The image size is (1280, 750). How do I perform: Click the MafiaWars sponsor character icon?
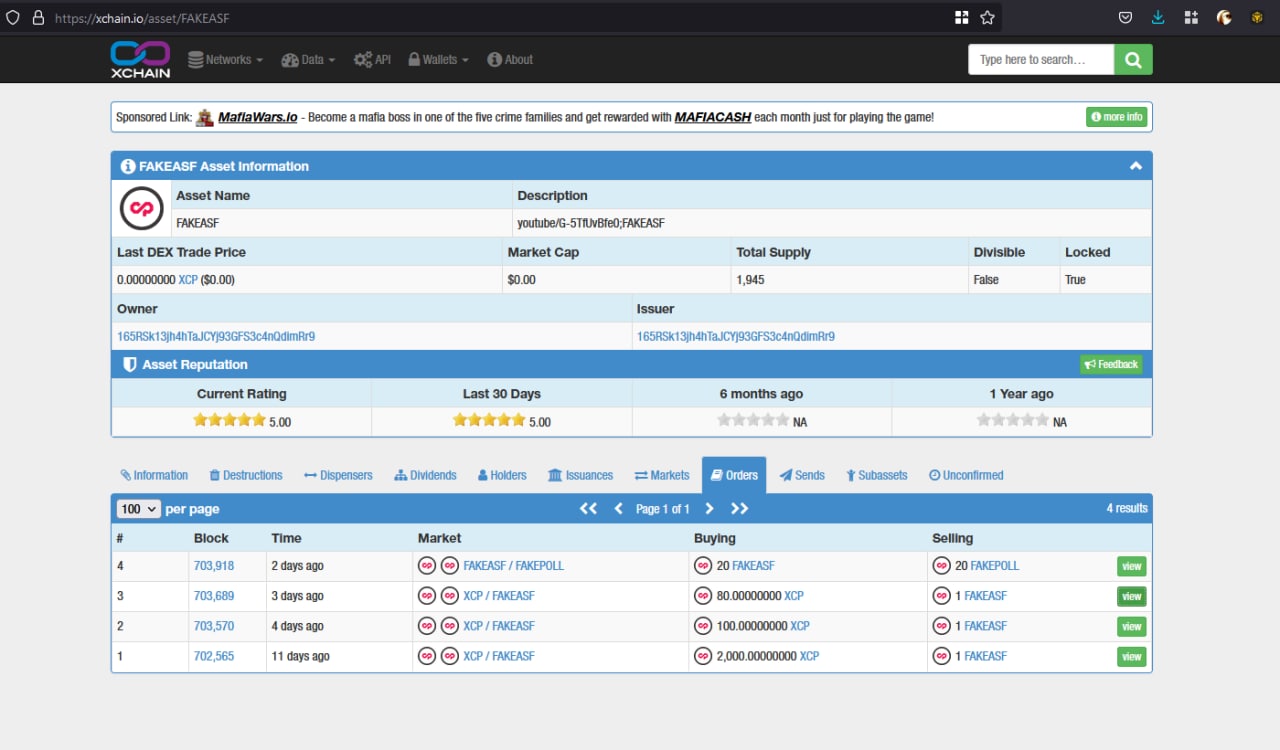coord(204,117)
